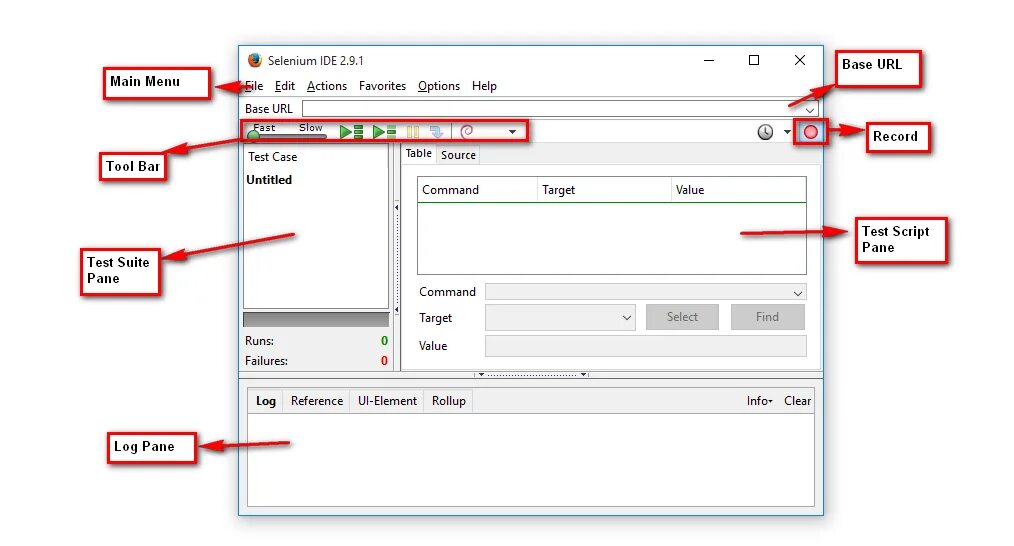
Task: Click the Apply rollup rules swirl icon
Action: click(x=466, y=132)
